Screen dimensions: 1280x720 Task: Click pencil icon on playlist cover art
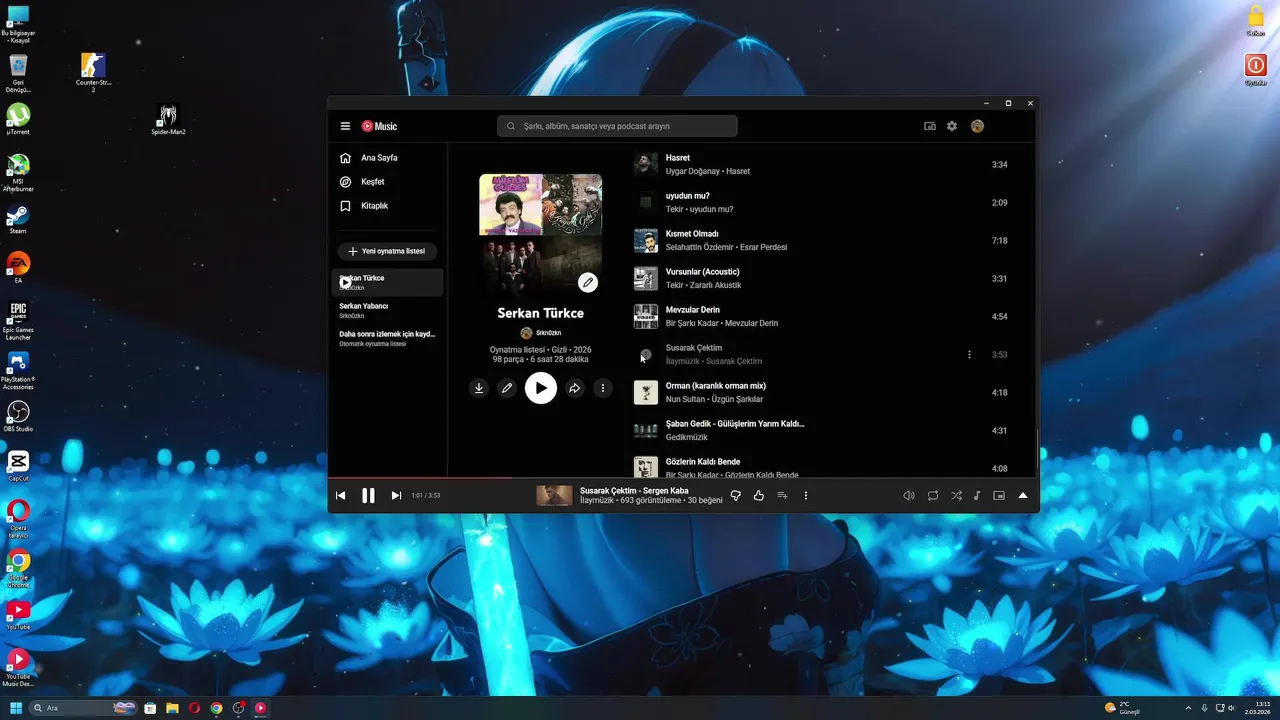click(588, 282)
